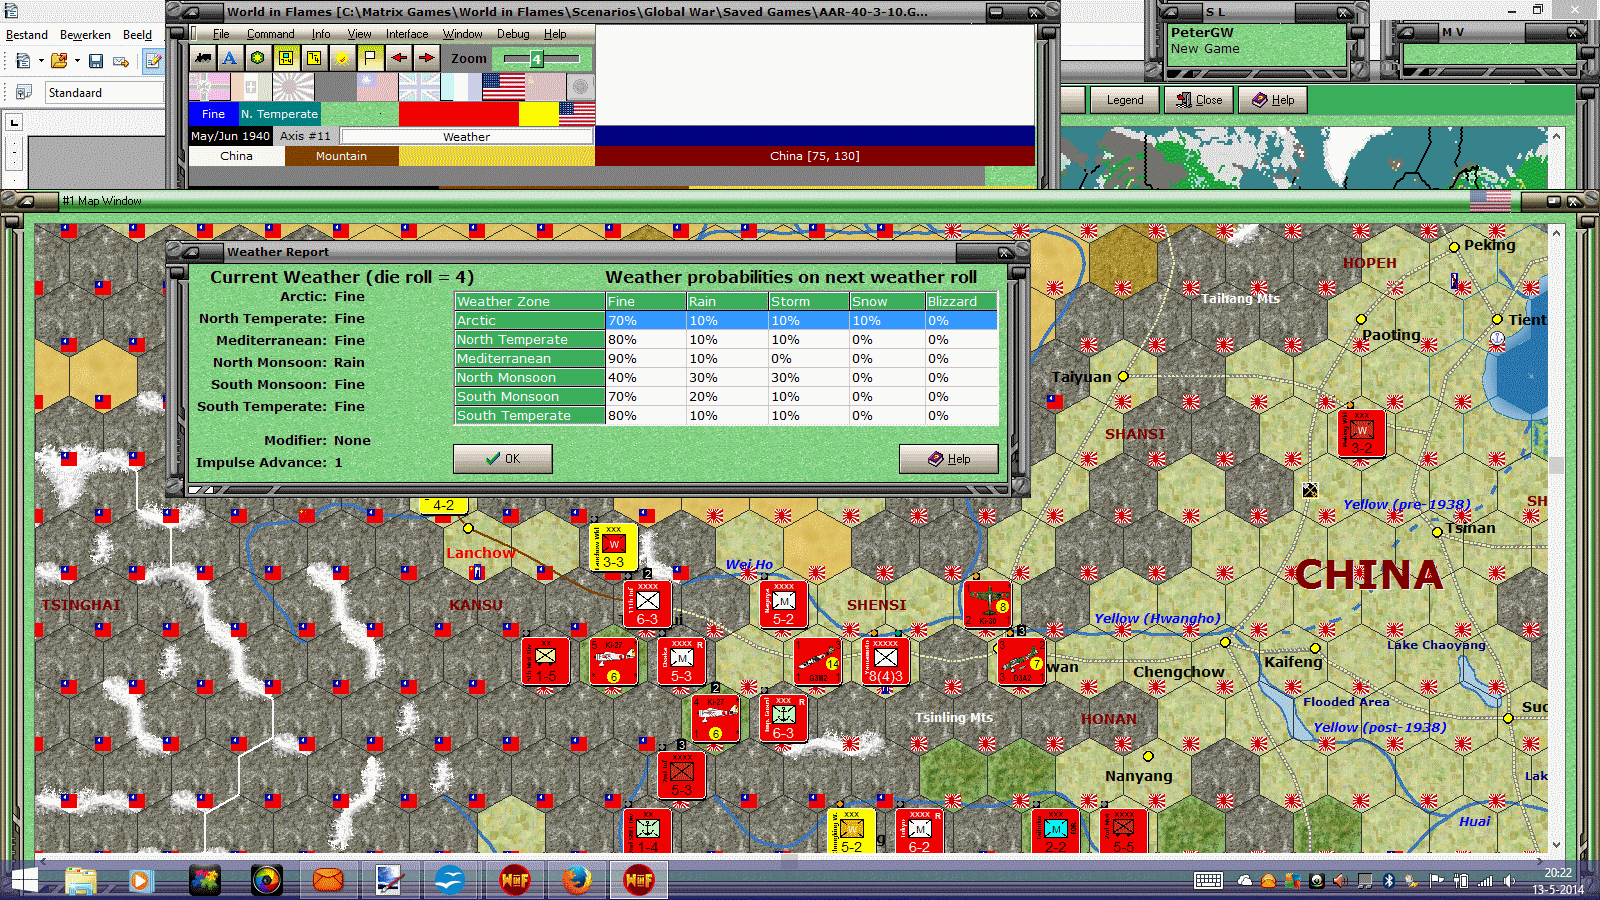This screenshot has height=900, width=1600.
Task: Select the German flag at row start
Action: [210, 87]
